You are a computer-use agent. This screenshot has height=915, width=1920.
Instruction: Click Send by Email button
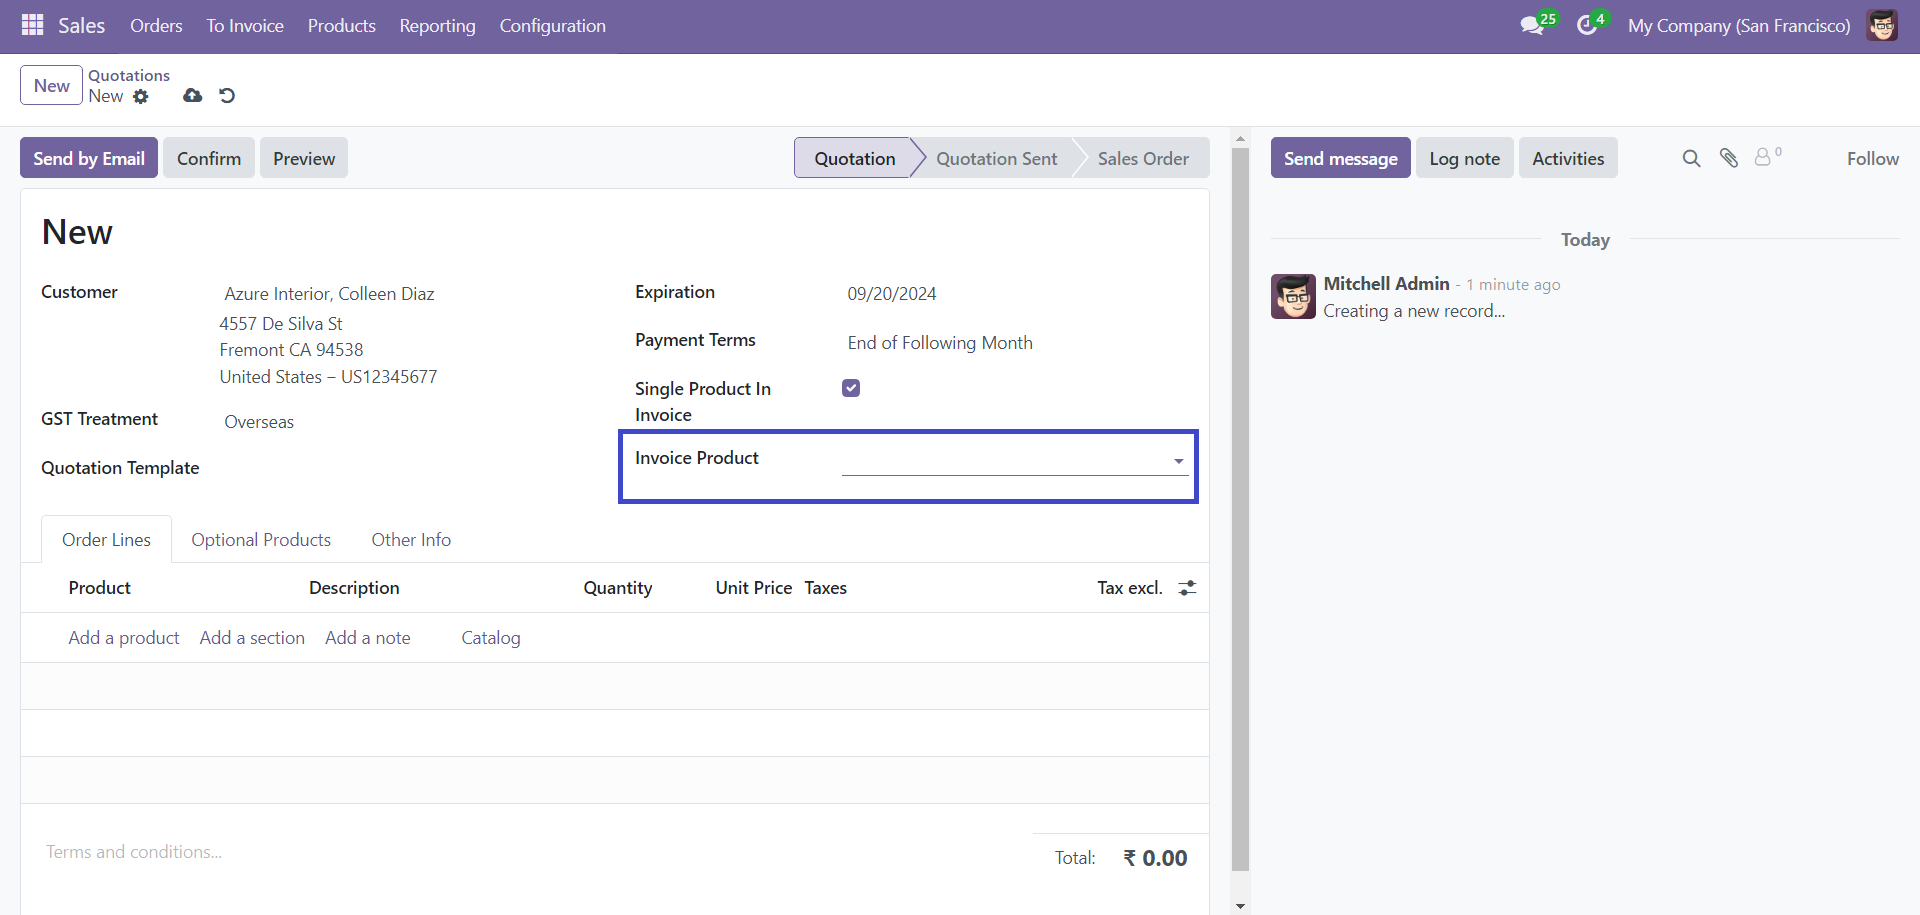pos(89,158)
